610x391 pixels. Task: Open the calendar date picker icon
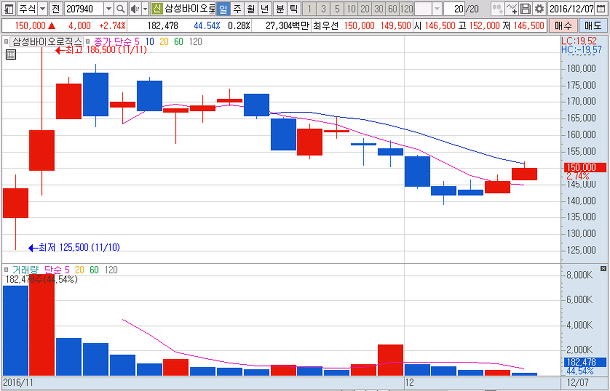(600, 8)
